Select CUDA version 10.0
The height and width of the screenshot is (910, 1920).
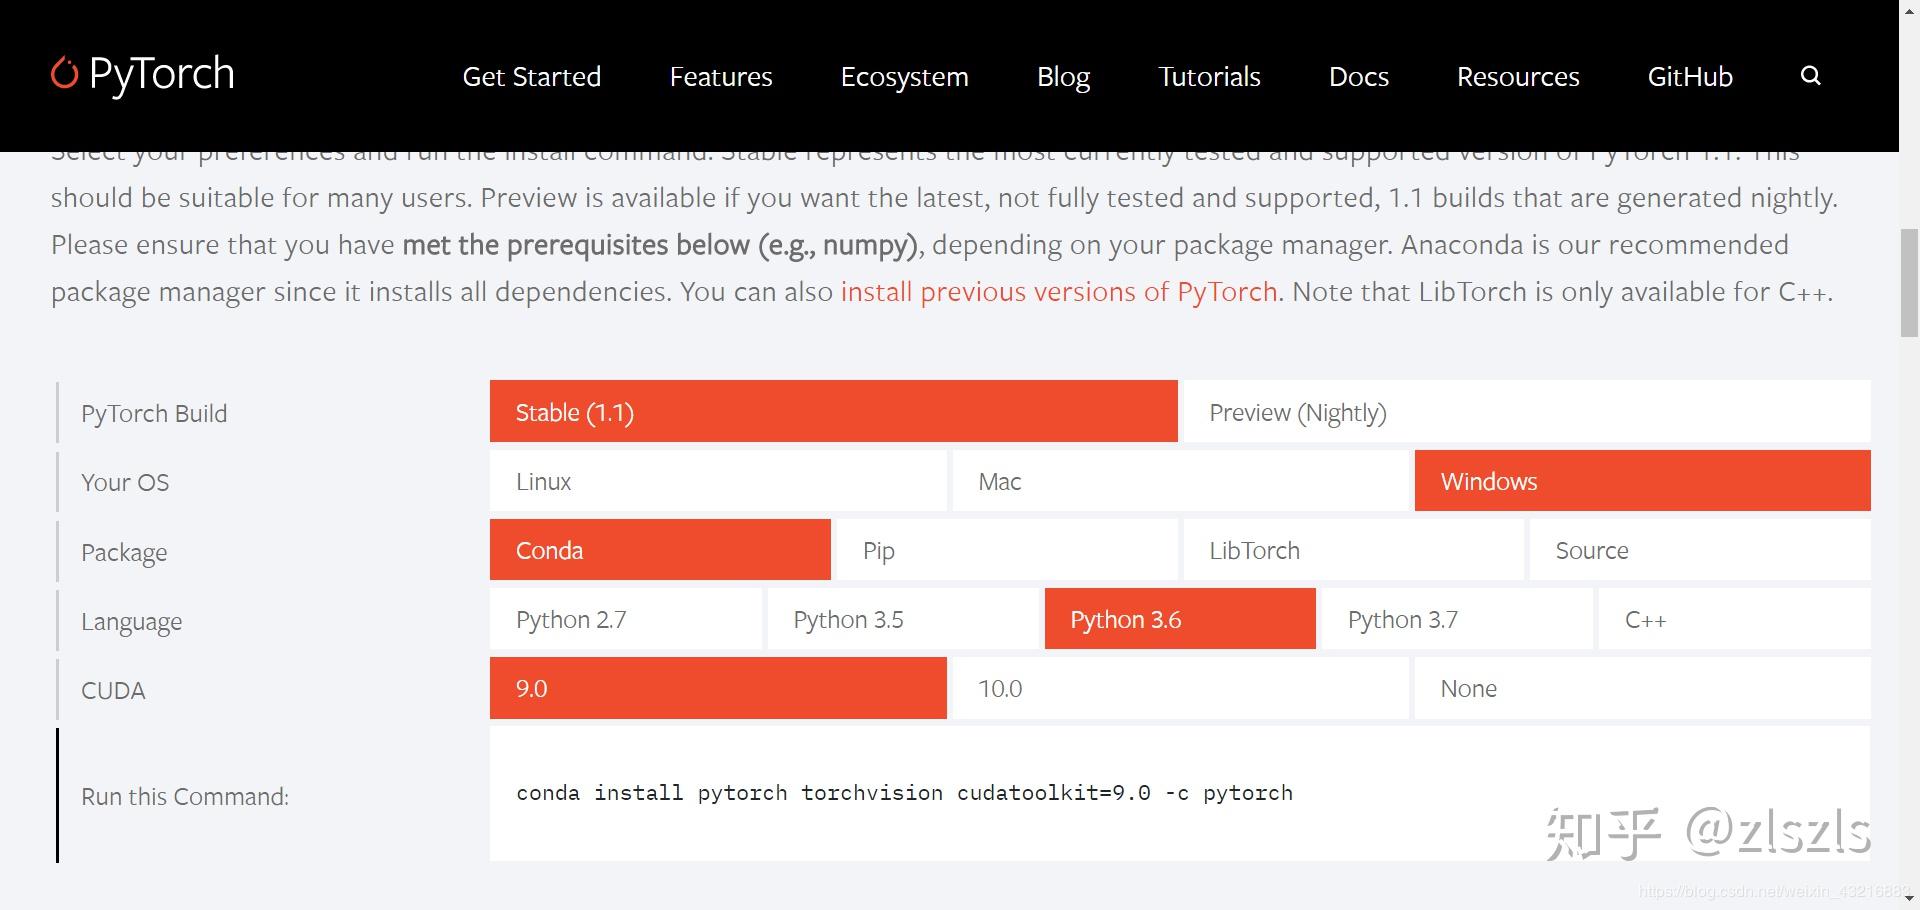1179,688
